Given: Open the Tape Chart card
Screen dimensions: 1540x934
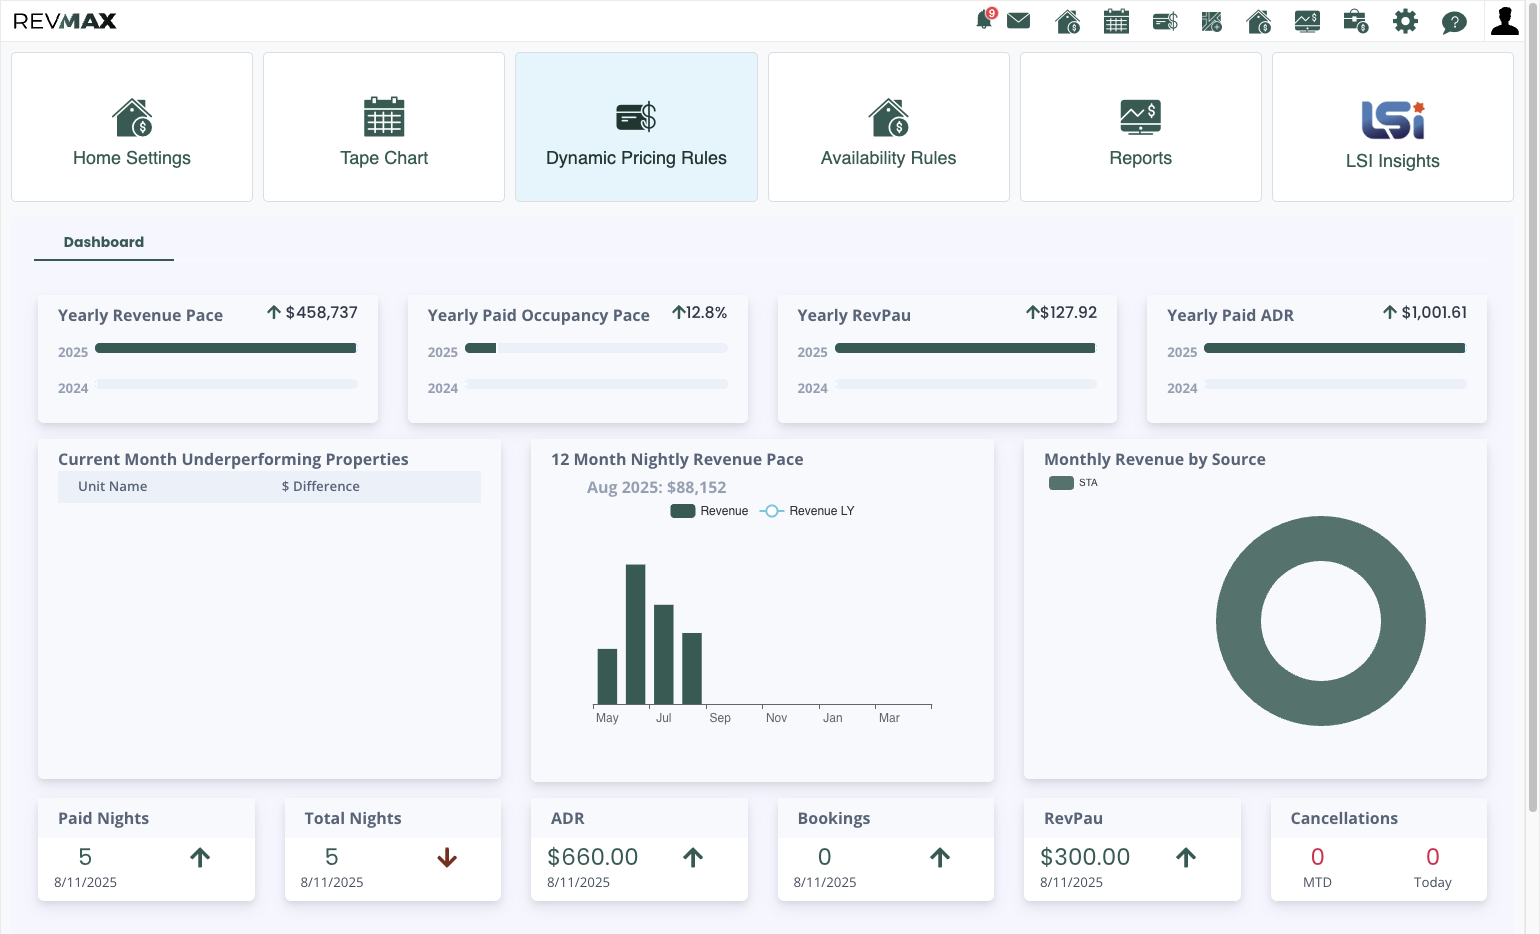Looking at the screenshot, I should (384, 127).
